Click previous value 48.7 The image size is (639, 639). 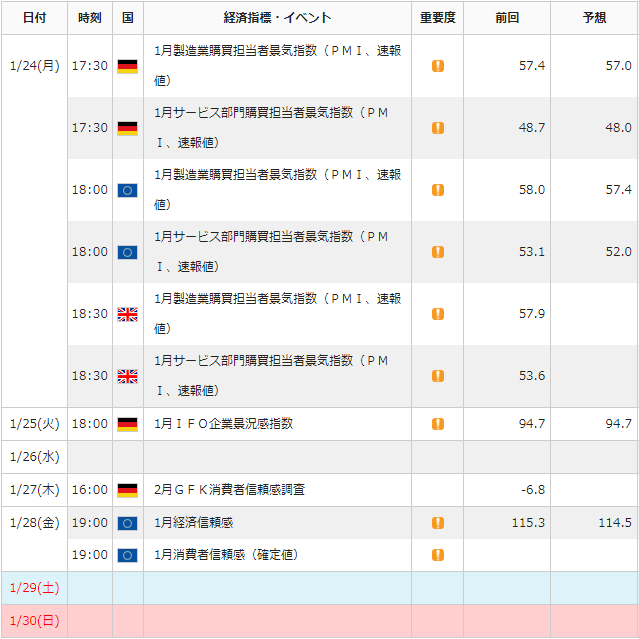pyautogui.click(x=532, y=128)
